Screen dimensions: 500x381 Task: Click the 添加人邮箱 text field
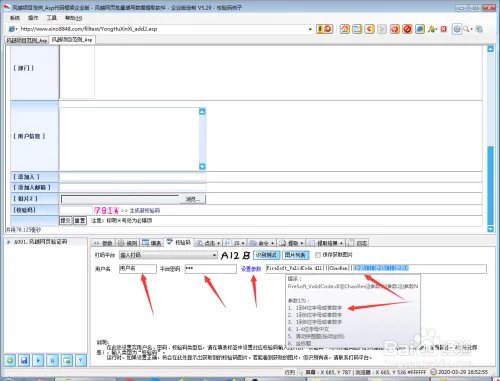[x=133, y=188]
